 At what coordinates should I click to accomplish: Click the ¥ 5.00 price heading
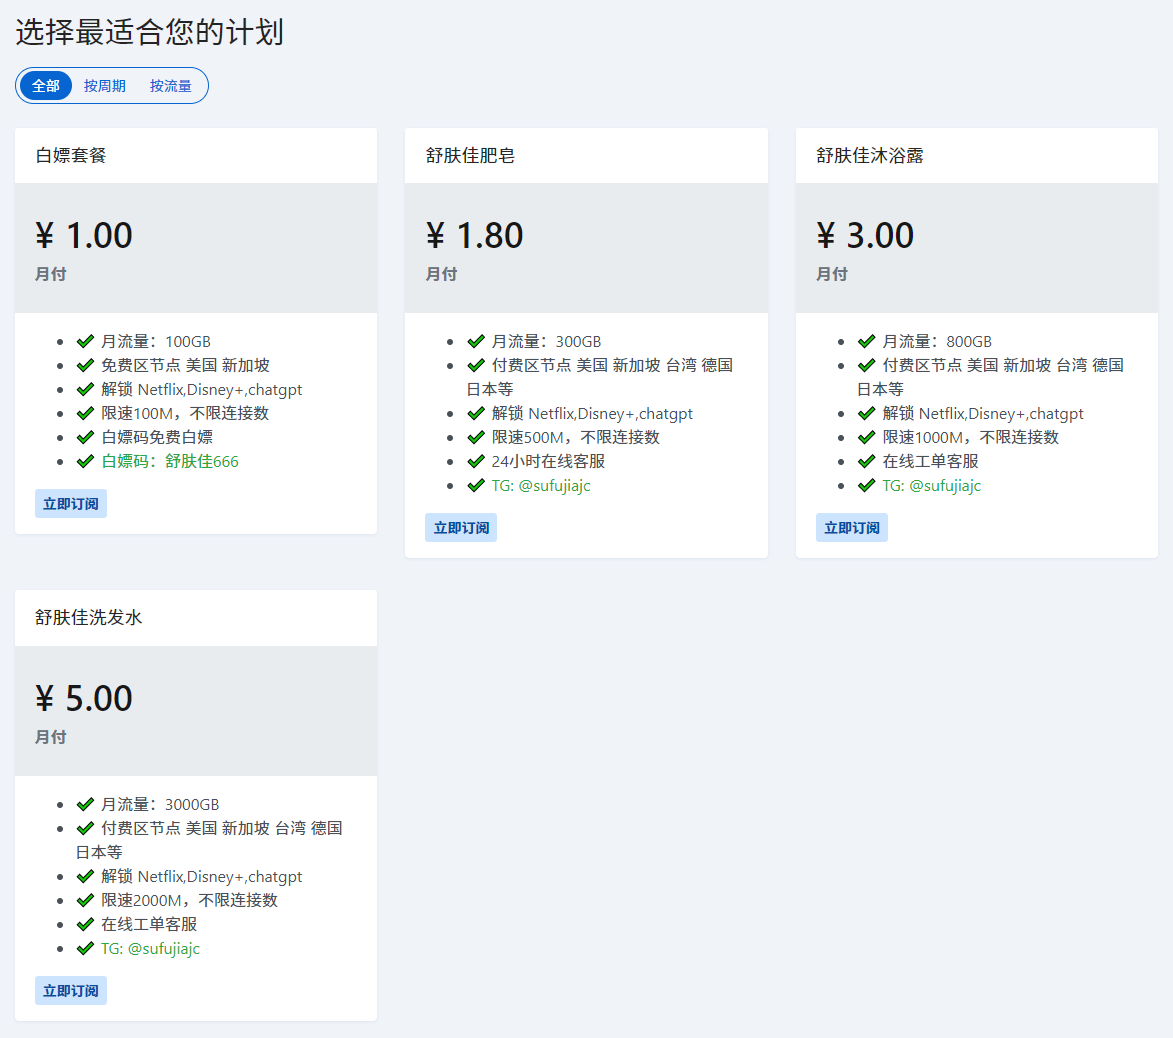pos(84,698)
